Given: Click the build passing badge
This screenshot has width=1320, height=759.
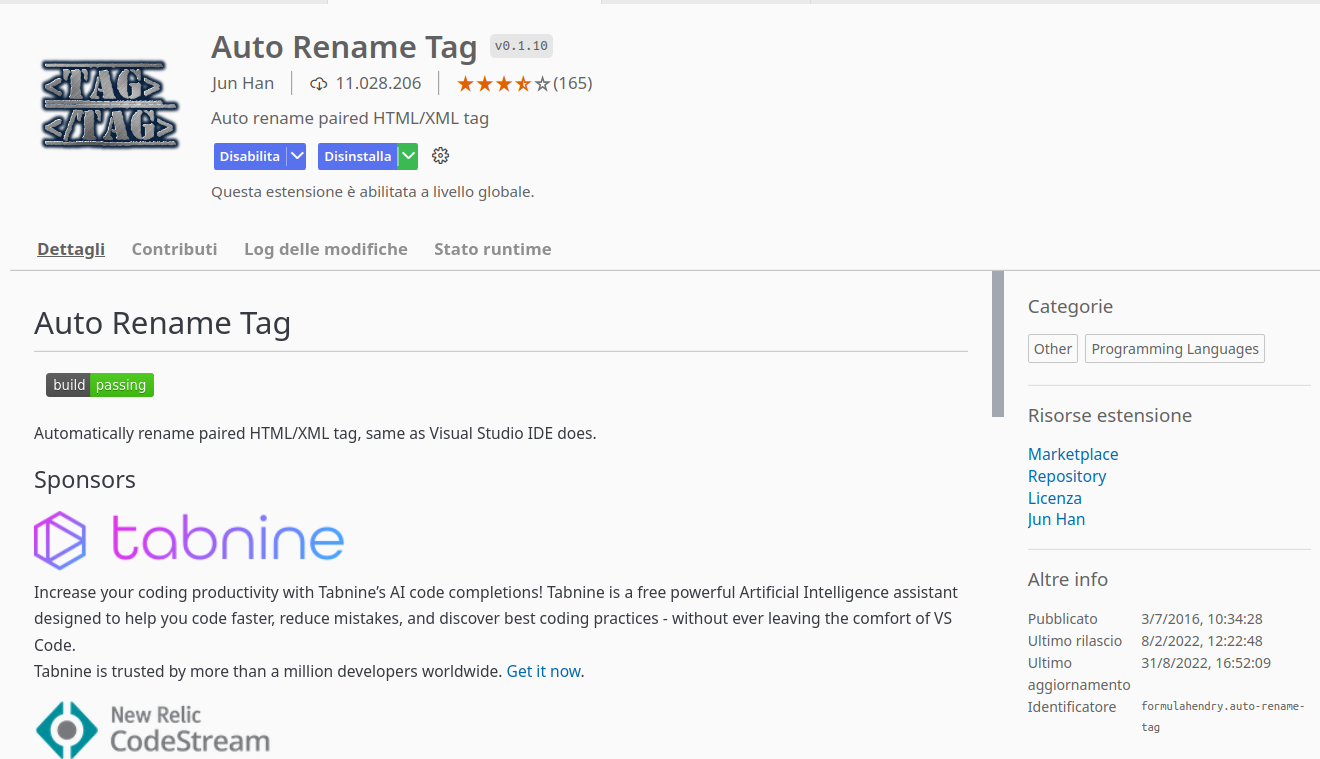Looking at the screenshot, I should (100, 385).
